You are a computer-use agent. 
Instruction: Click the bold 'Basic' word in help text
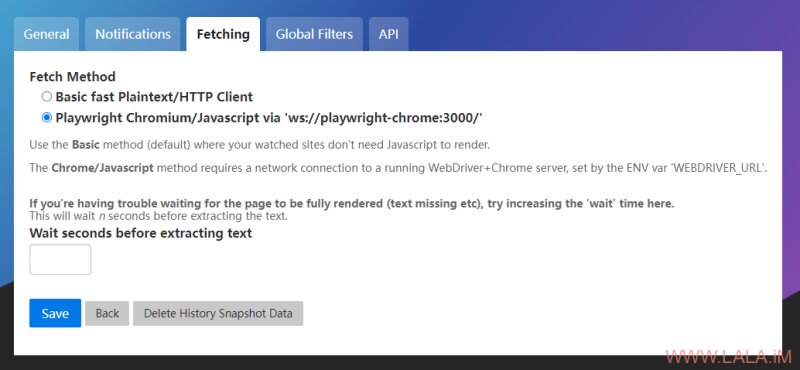click(x=86, y=144)
